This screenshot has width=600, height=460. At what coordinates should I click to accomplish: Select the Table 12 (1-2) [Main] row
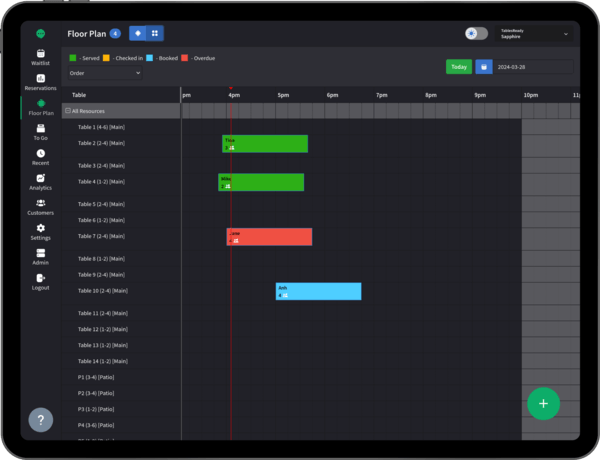(121, 330)
